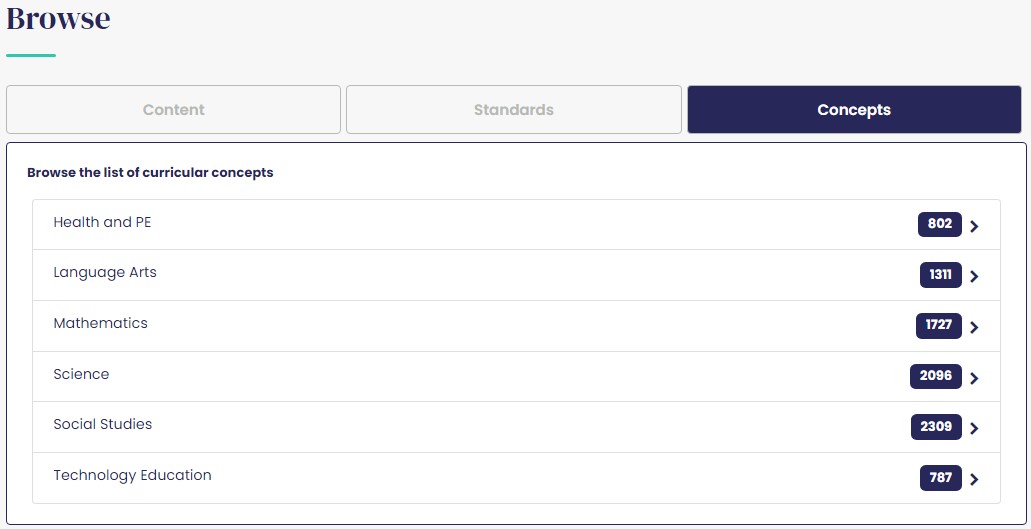Screen dimensions: 1031x529
Task: Select the Science list item
Action: tap(81, 374)
